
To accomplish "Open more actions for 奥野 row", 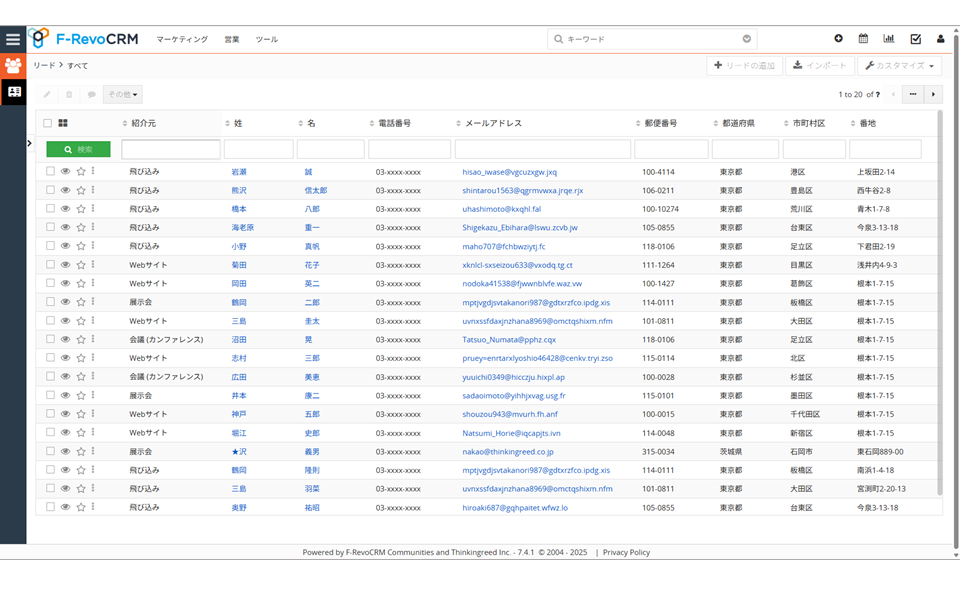I will pyautogui.click(x=93, y=508).
